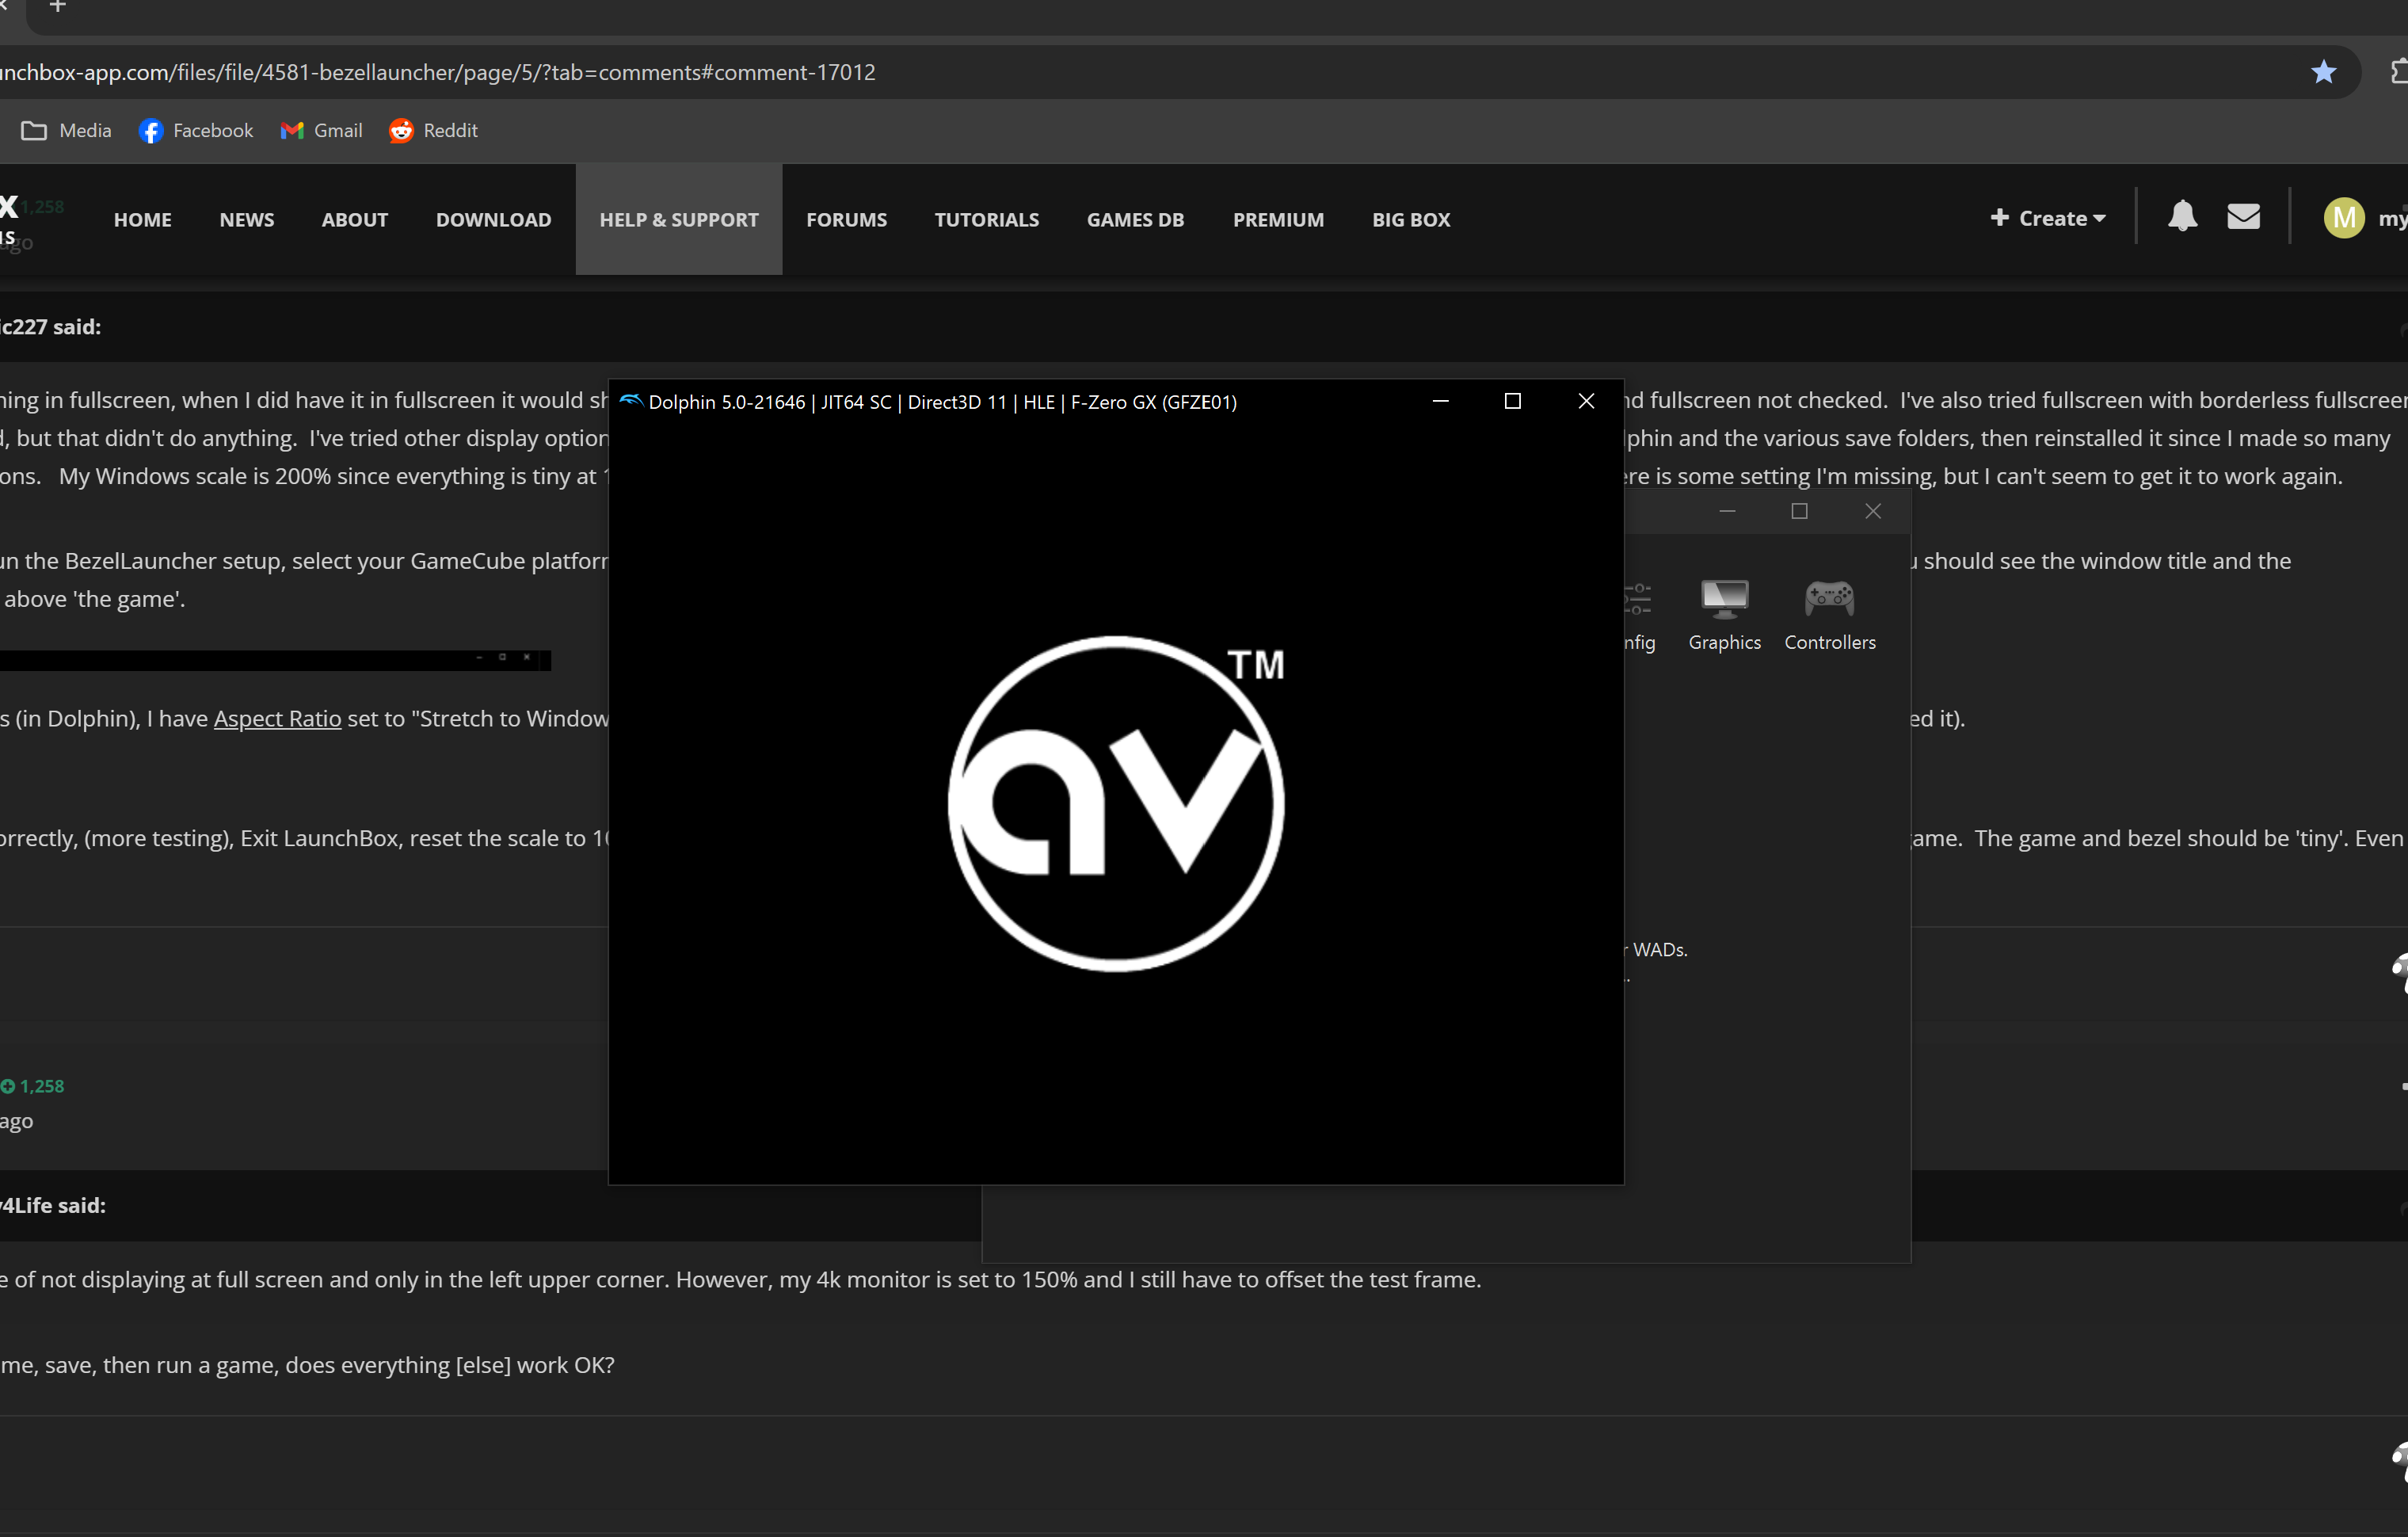
Task: Click the browser address bar URL
Action: (438, 72)
